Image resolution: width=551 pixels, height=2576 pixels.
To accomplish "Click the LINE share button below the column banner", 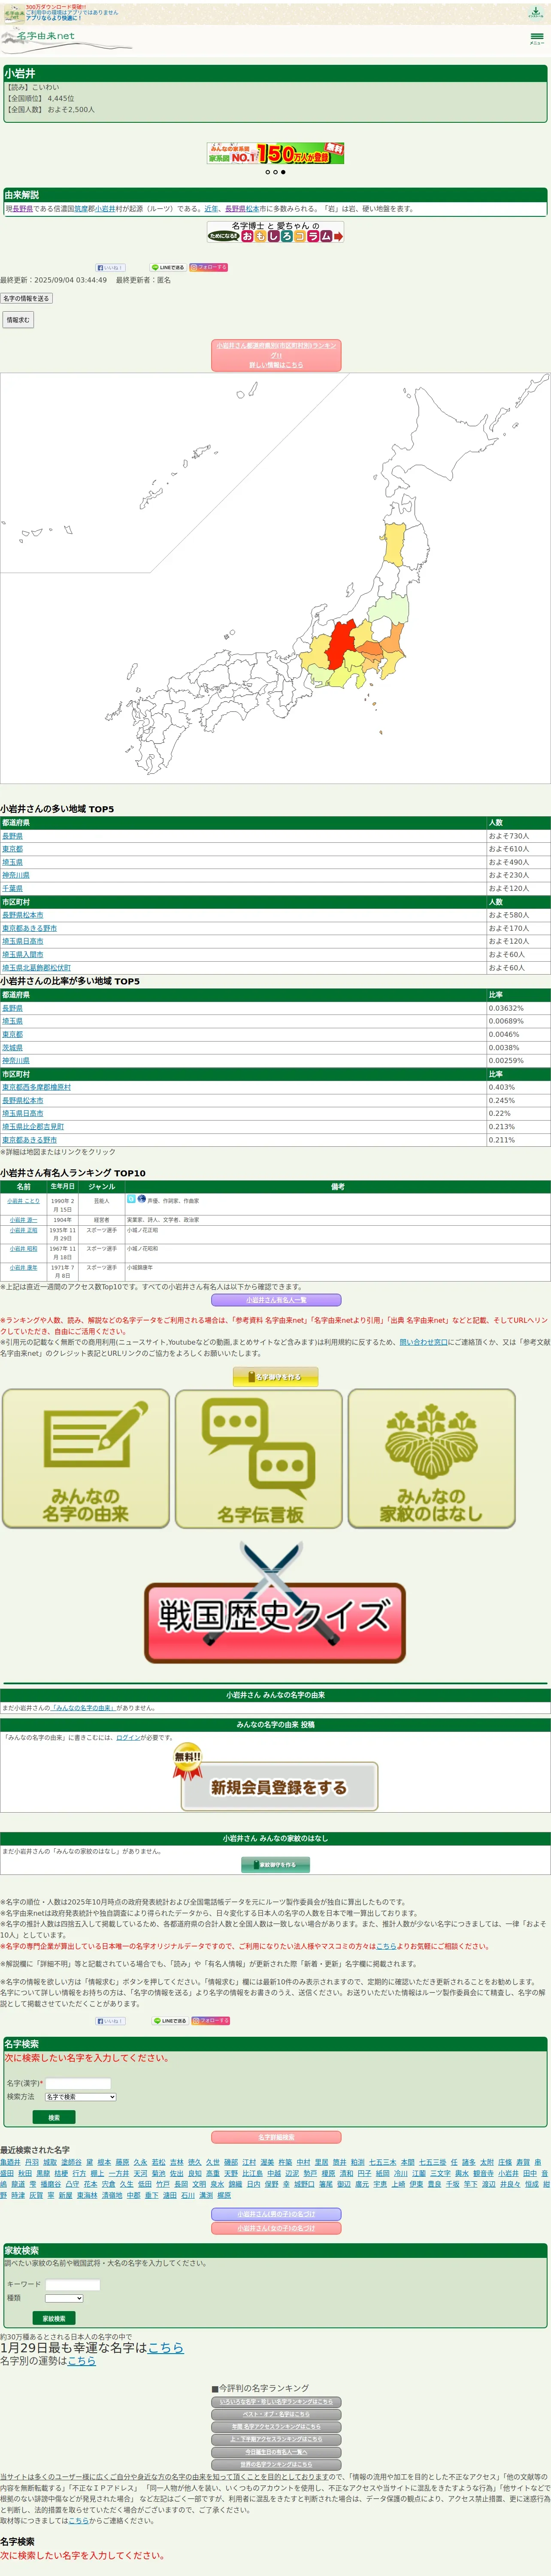I will (167, 268).
